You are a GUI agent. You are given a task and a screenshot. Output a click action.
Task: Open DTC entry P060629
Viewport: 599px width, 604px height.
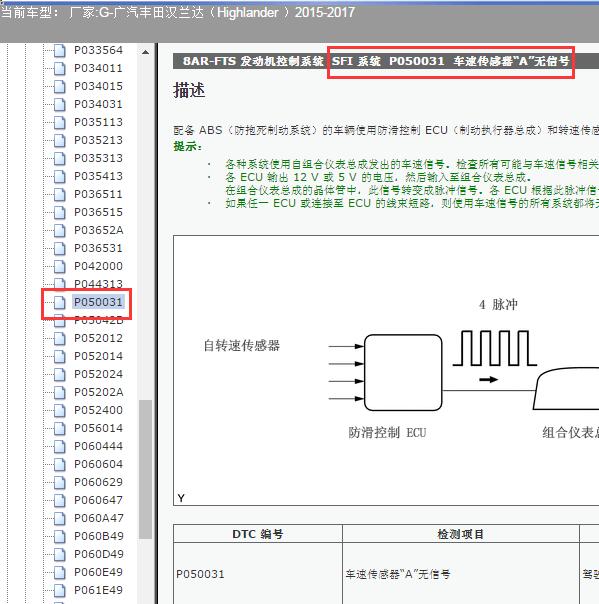98,482
